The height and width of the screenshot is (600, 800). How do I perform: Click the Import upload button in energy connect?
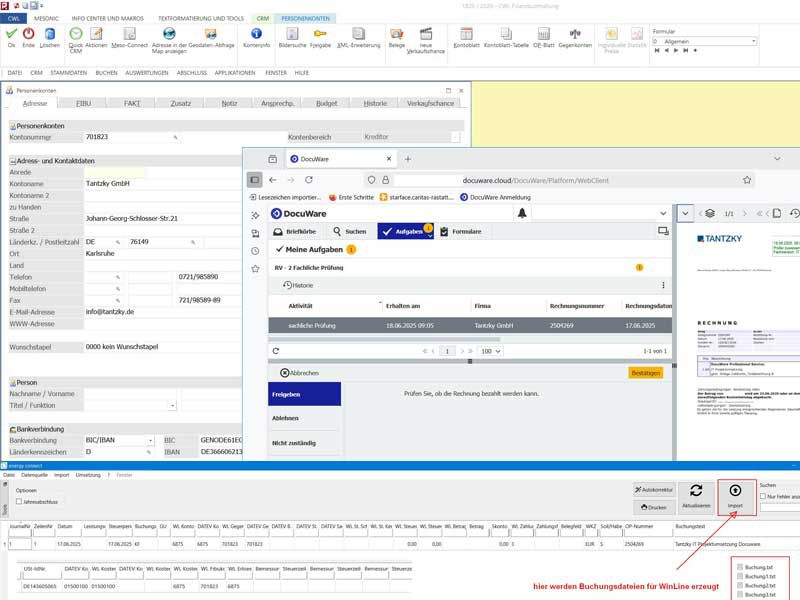tap(735, 496)
